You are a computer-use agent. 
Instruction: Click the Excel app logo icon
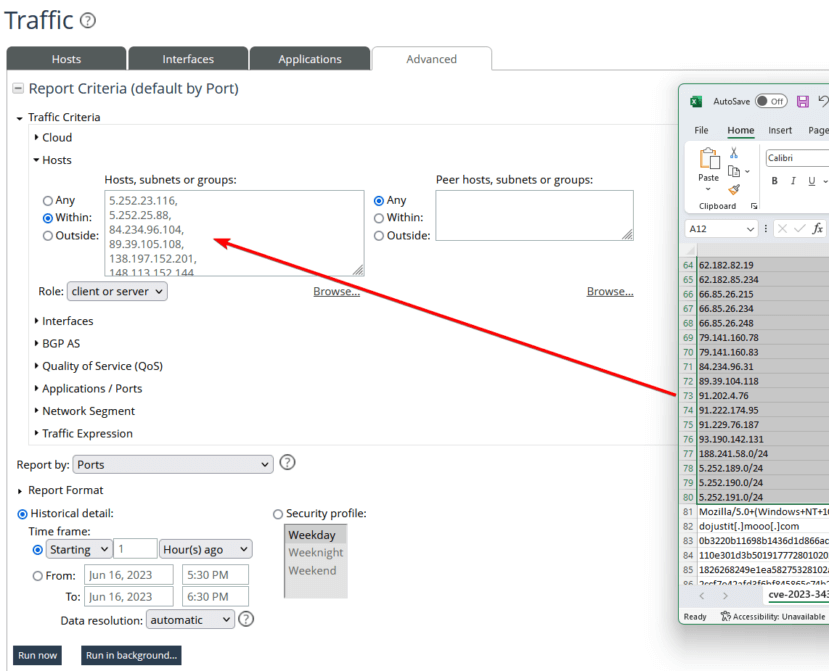coord(696,102)
